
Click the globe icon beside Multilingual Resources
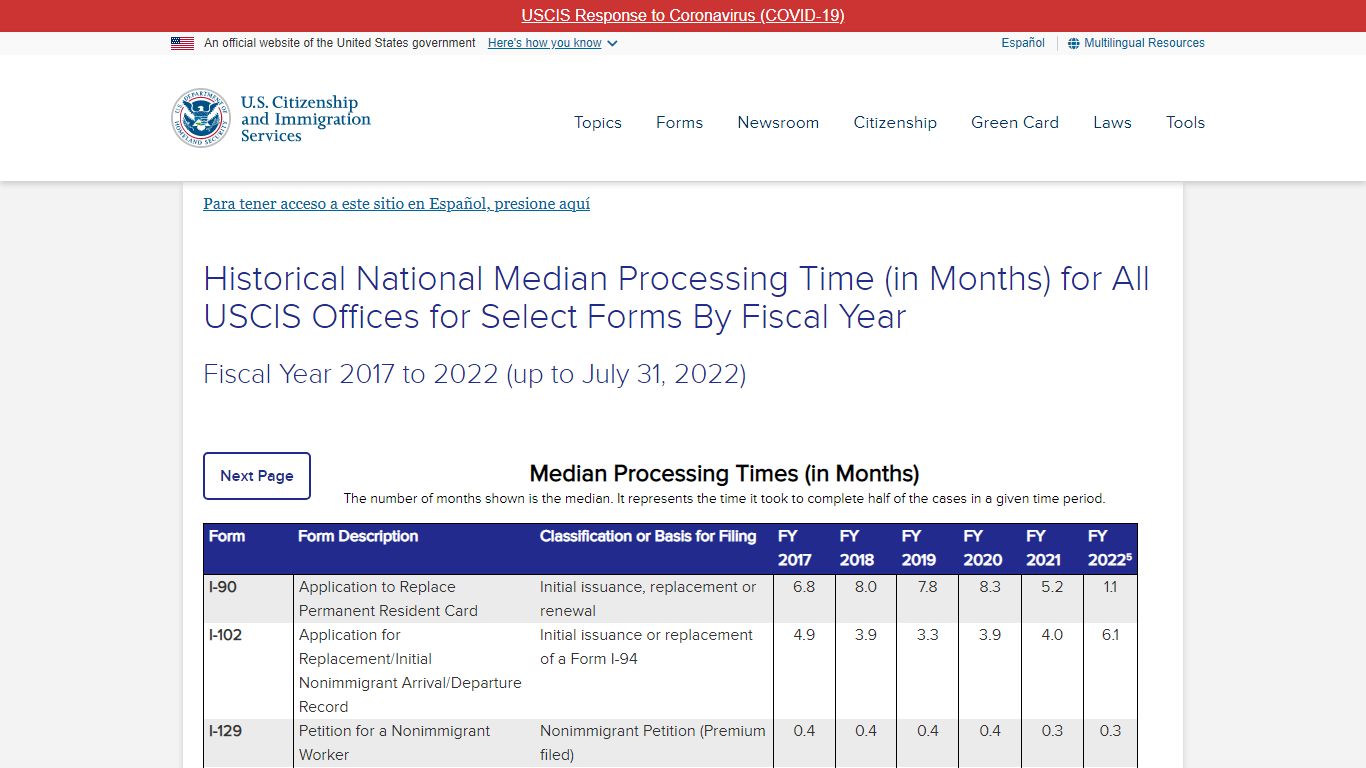coord(1074,43)
